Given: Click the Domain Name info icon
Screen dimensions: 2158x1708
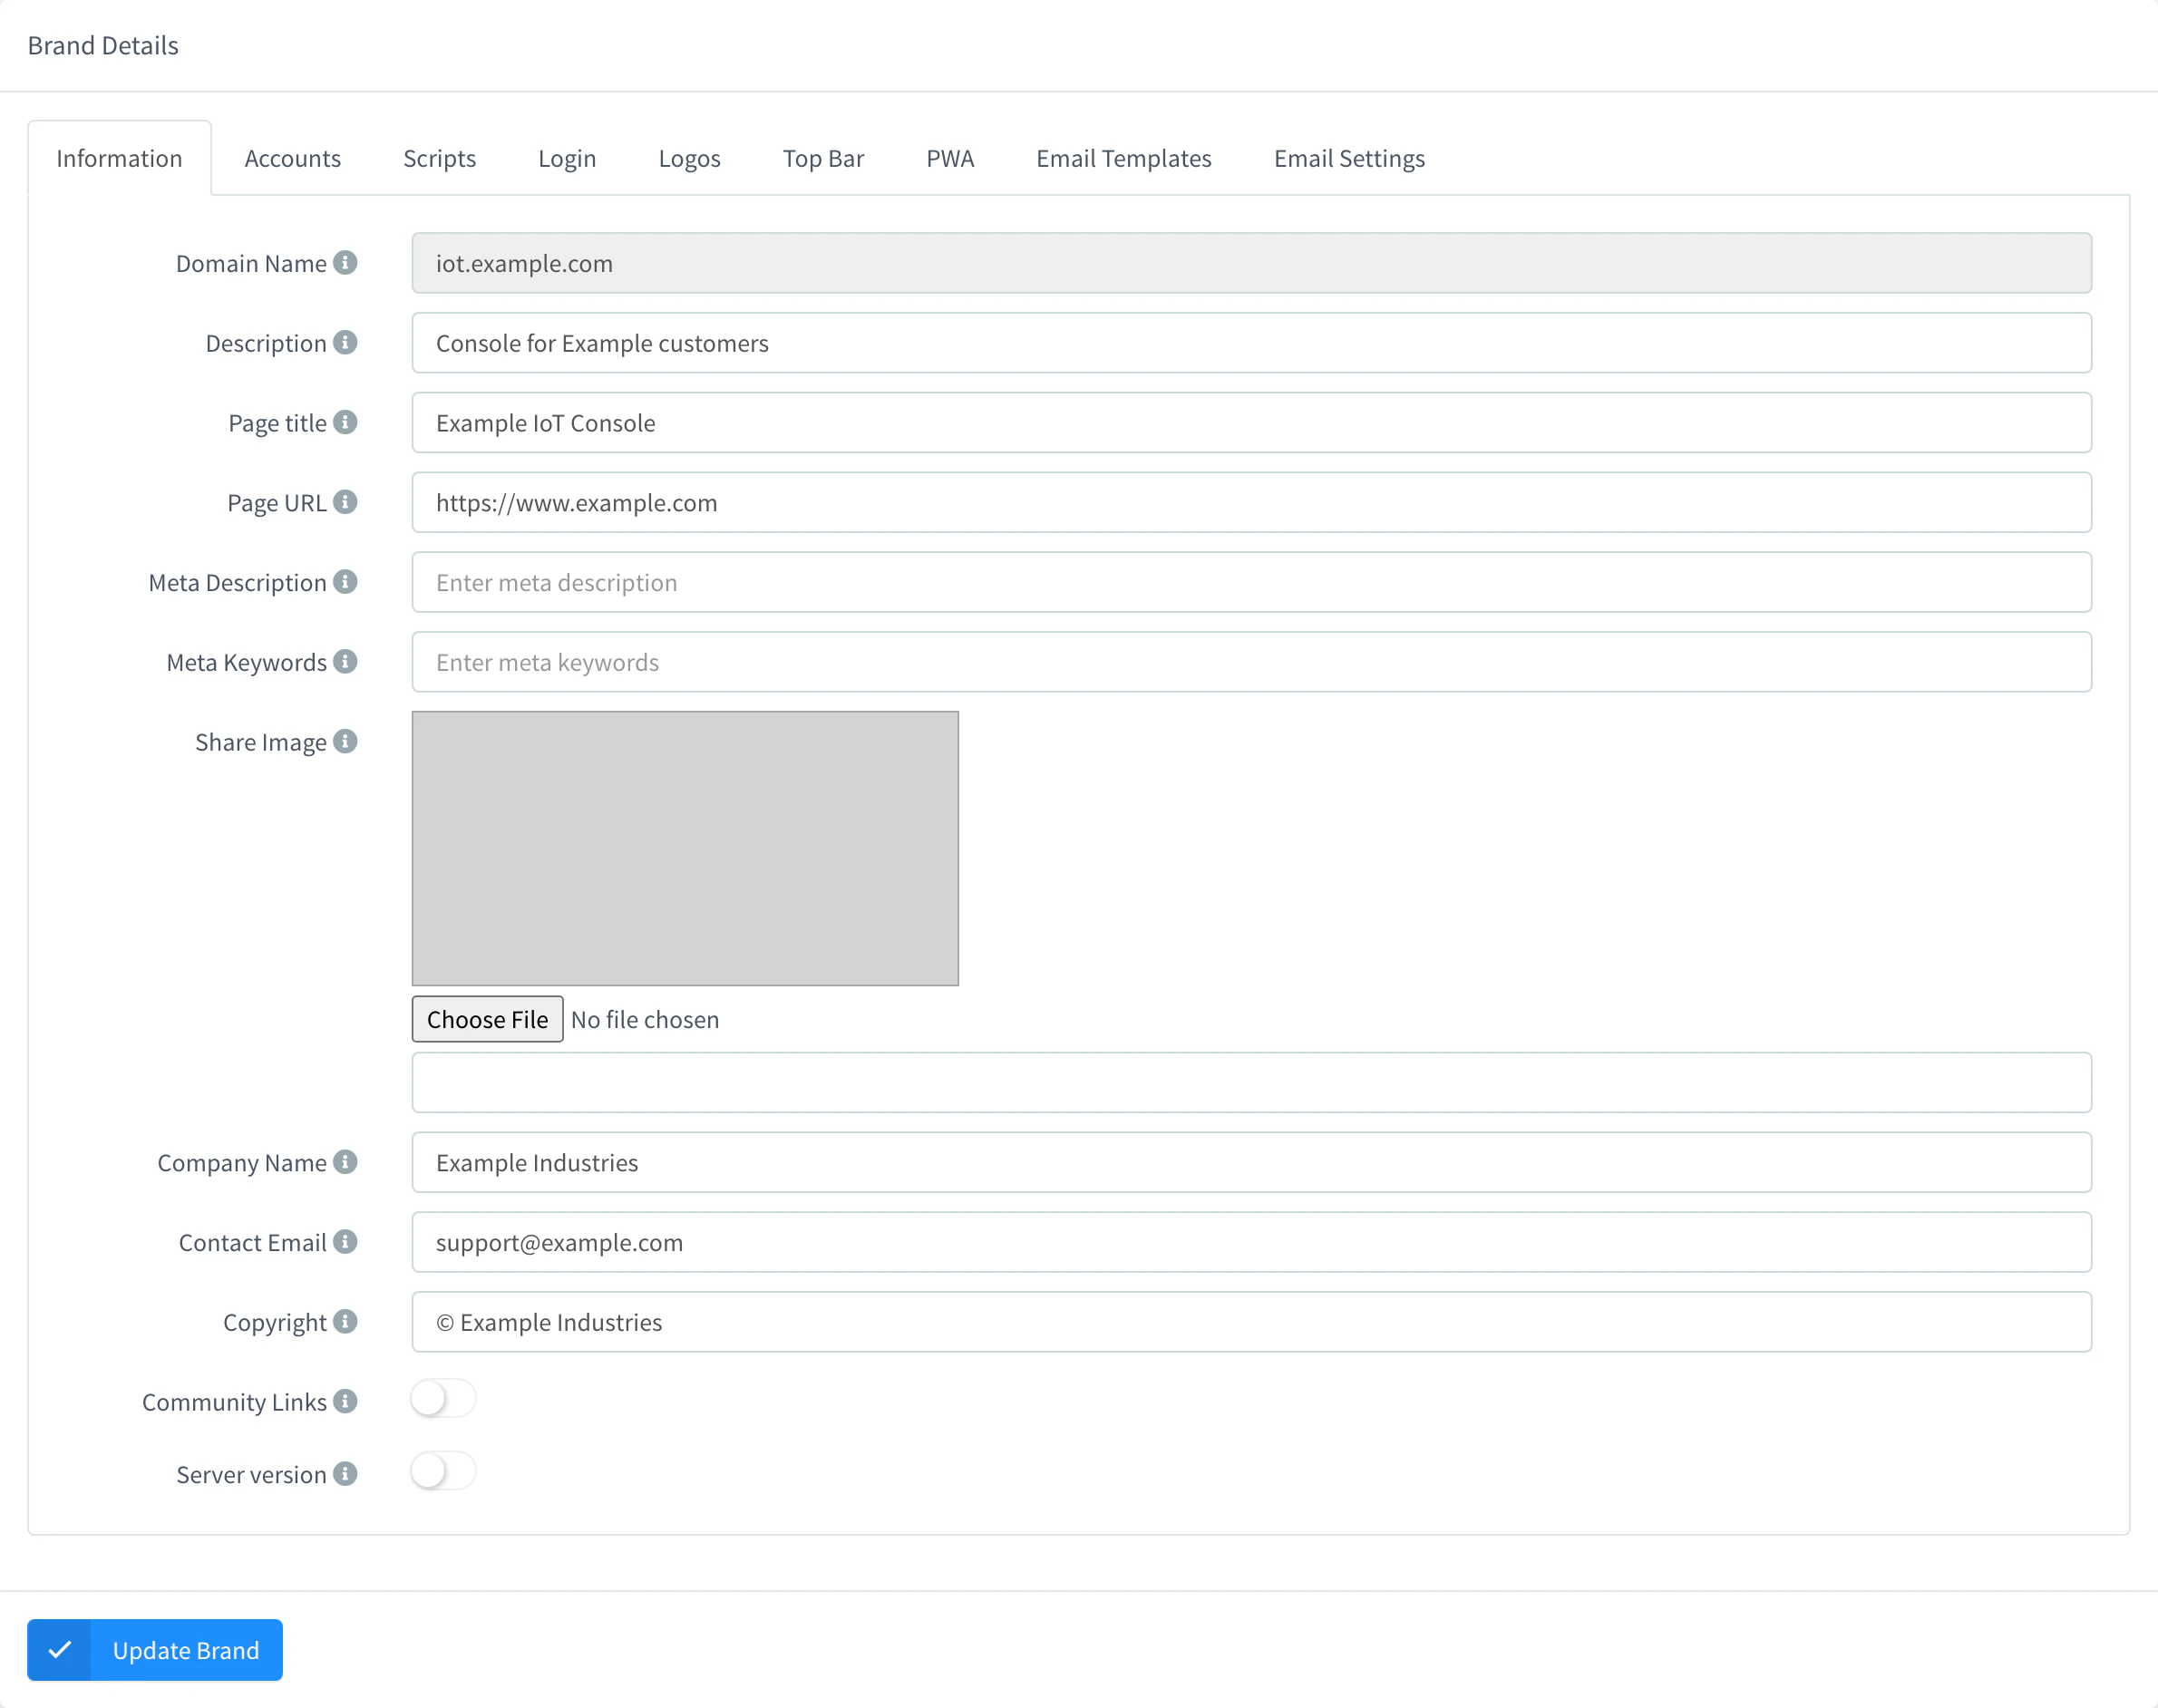Looking at the screenshot, I should pyautogui.click(x=345, y=262).
